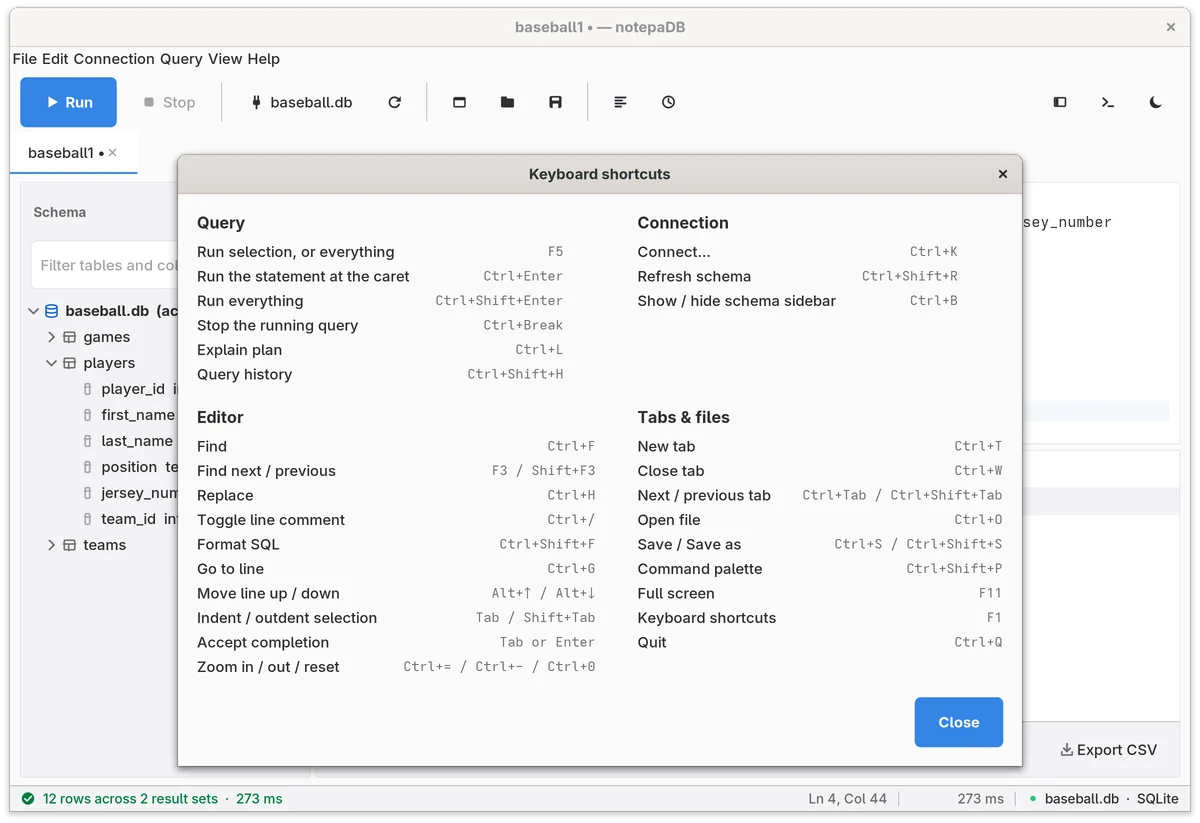Open the terminal prompt toolbar icon
The height and width of the screenshot is (823, 1200).
click(x=1108, y=102)
